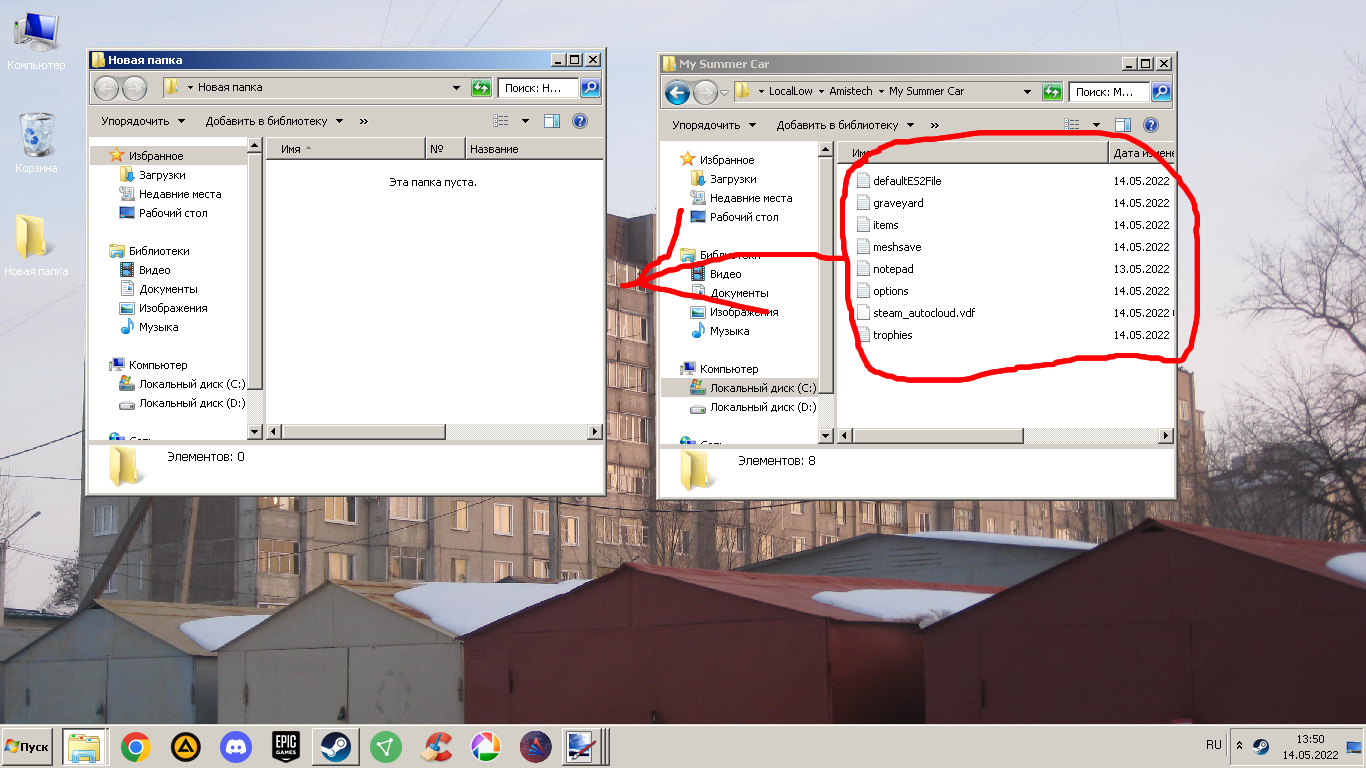This screenshot has height=768, width=1366.
Task: Open Загрузки in Новая папка sidebar
Action: click(151, 175)
